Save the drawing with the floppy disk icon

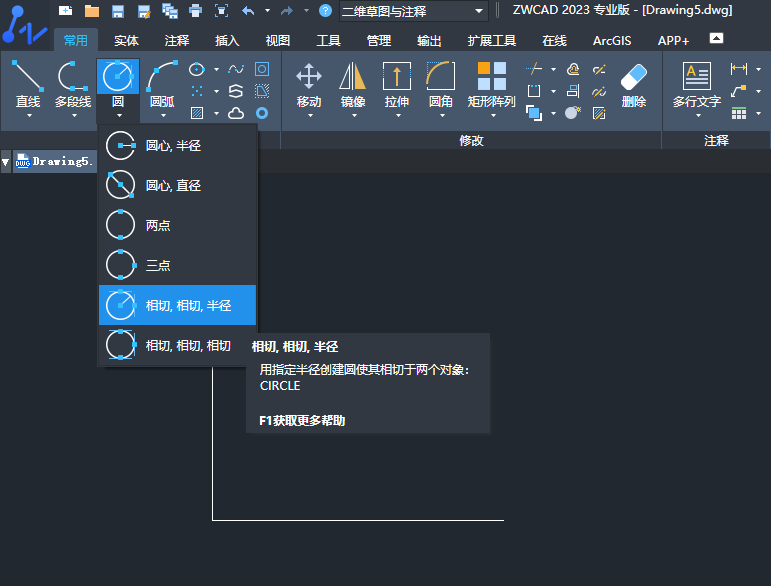(118, 10)
